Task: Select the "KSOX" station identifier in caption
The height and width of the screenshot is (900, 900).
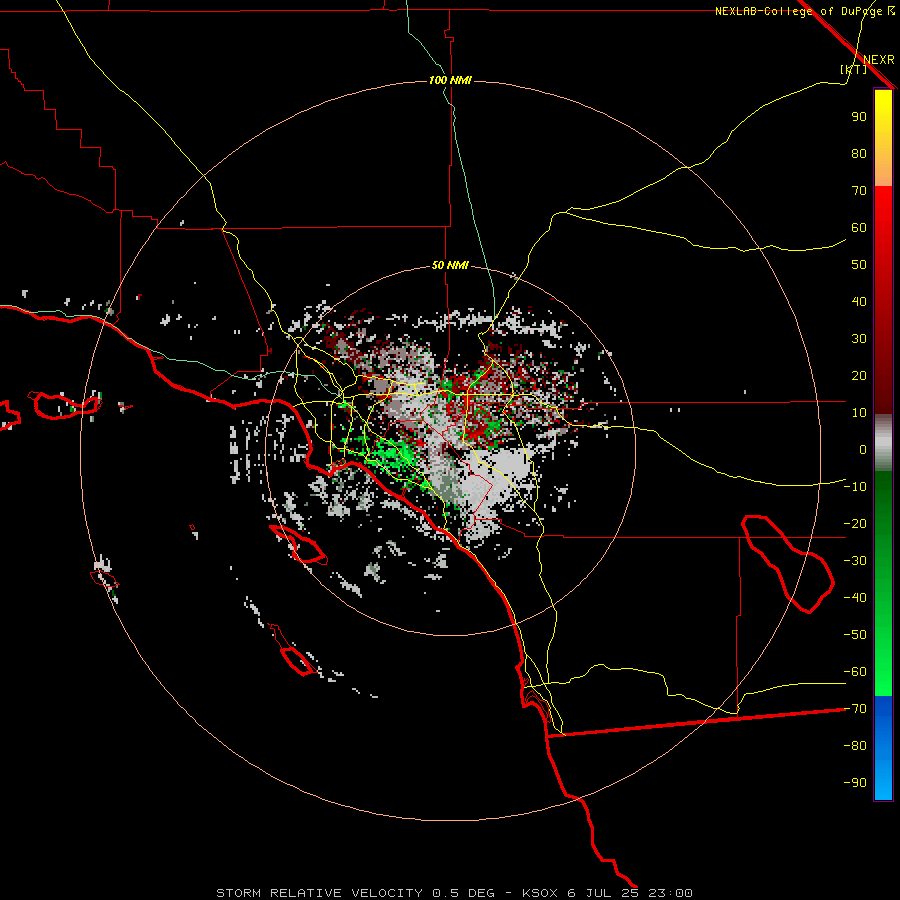Action: tap(540, 893)
